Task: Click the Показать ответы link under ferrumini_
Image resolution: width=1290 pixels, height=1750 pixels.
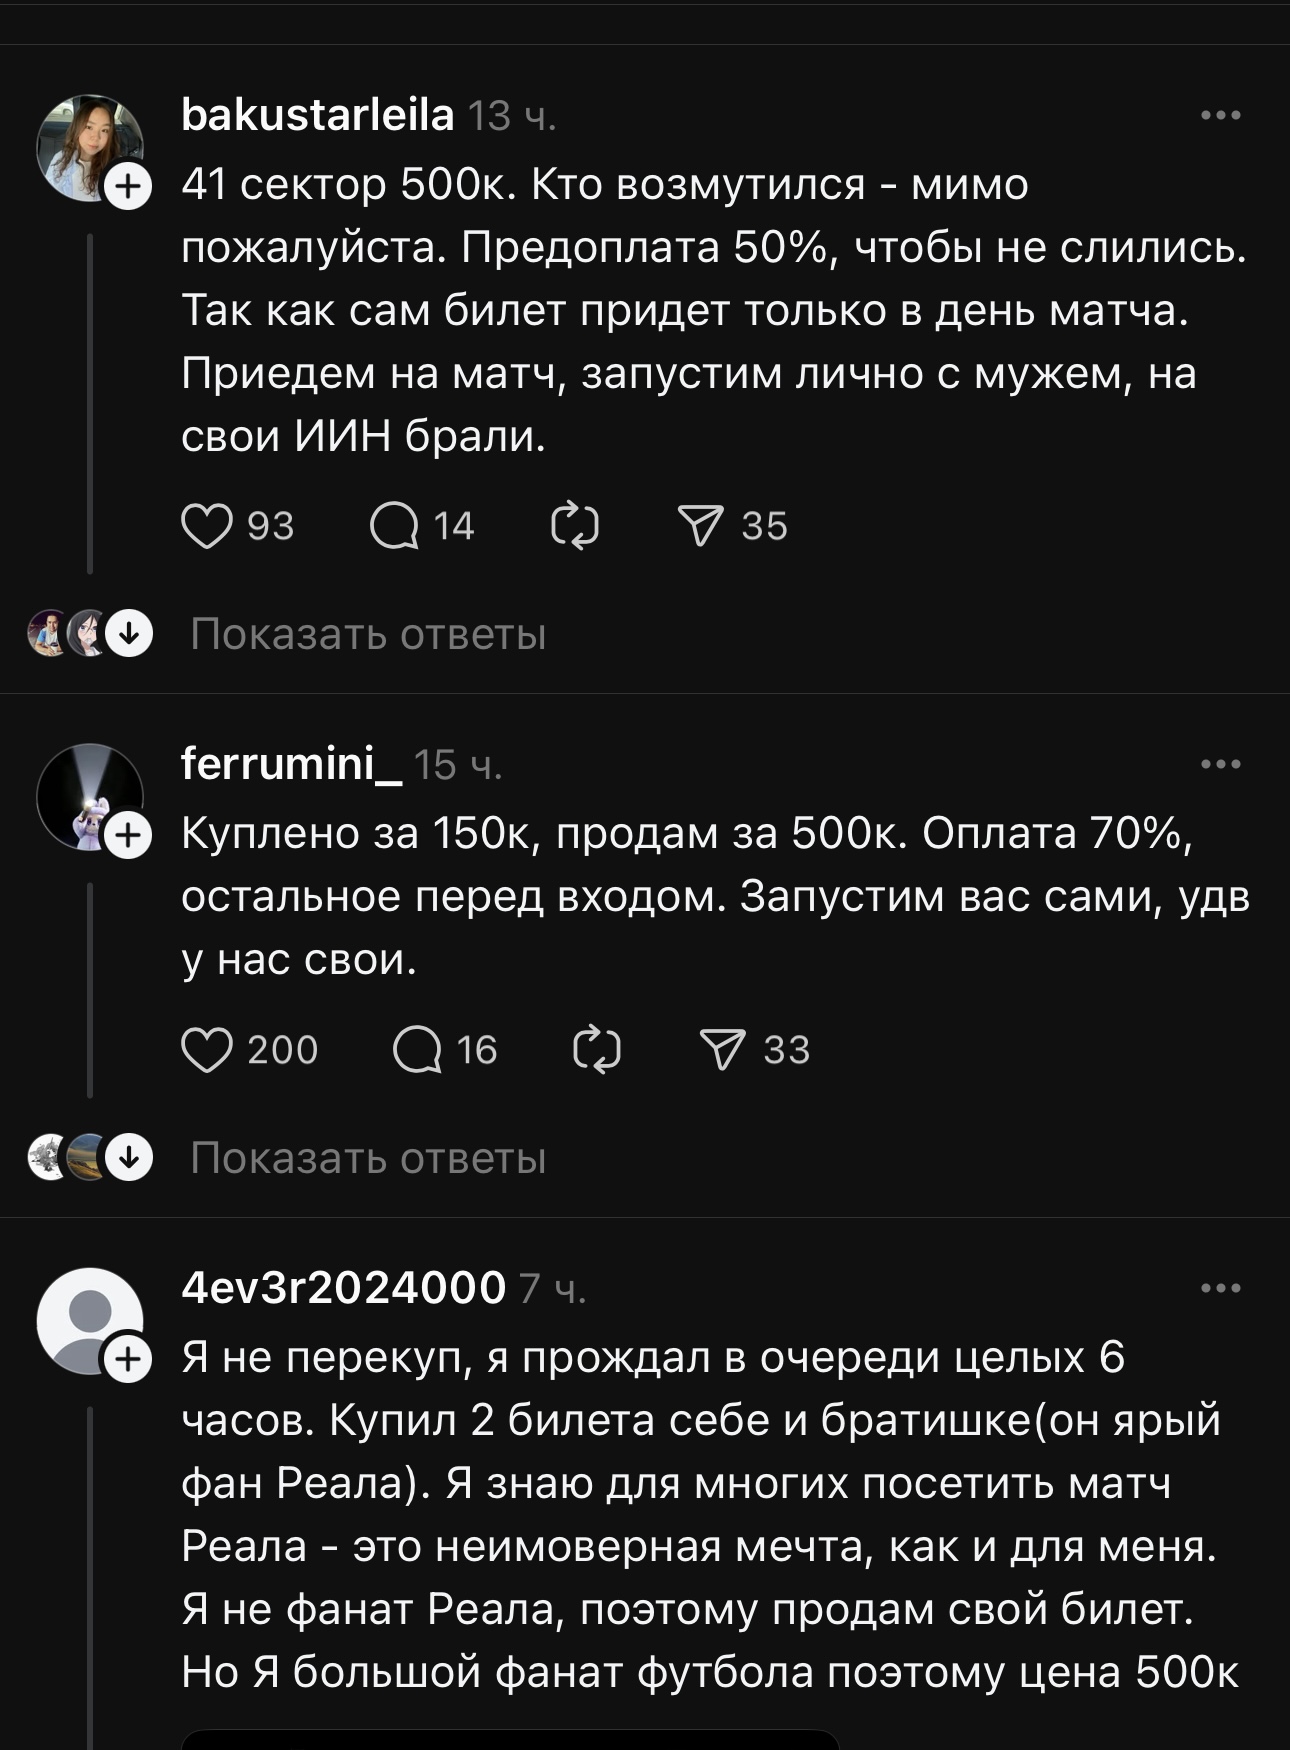Action: tap(368, 1160)
